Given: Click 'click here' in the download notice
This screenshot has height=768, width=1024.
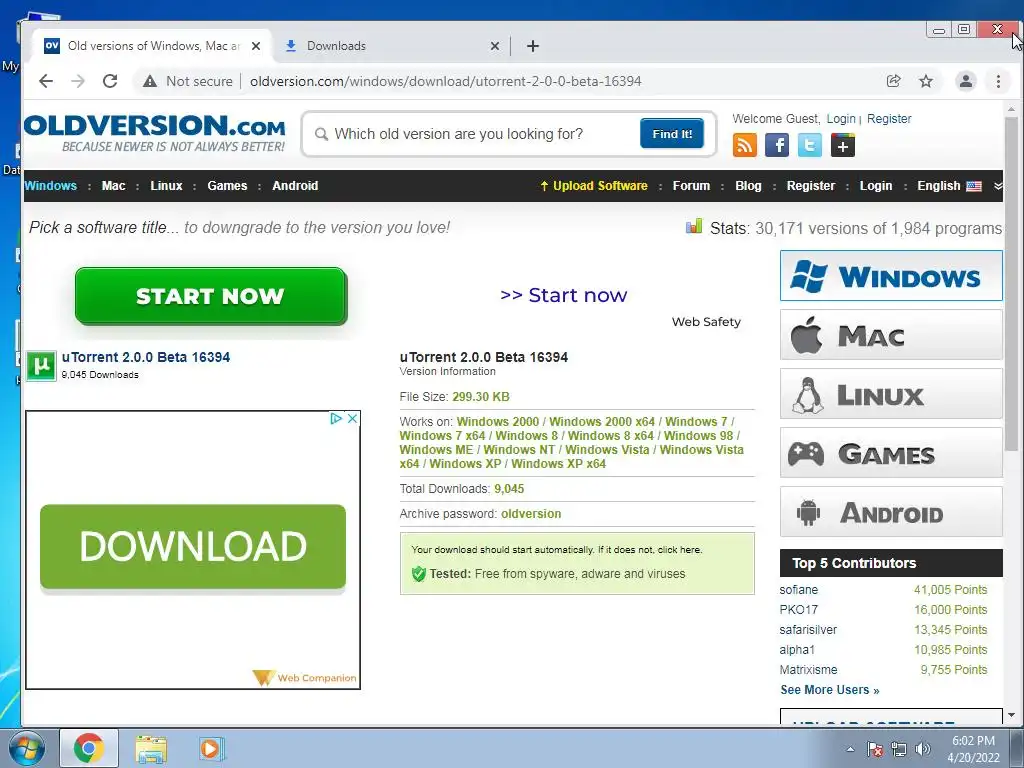Looking at the screenshot, I should coord(679,550).
